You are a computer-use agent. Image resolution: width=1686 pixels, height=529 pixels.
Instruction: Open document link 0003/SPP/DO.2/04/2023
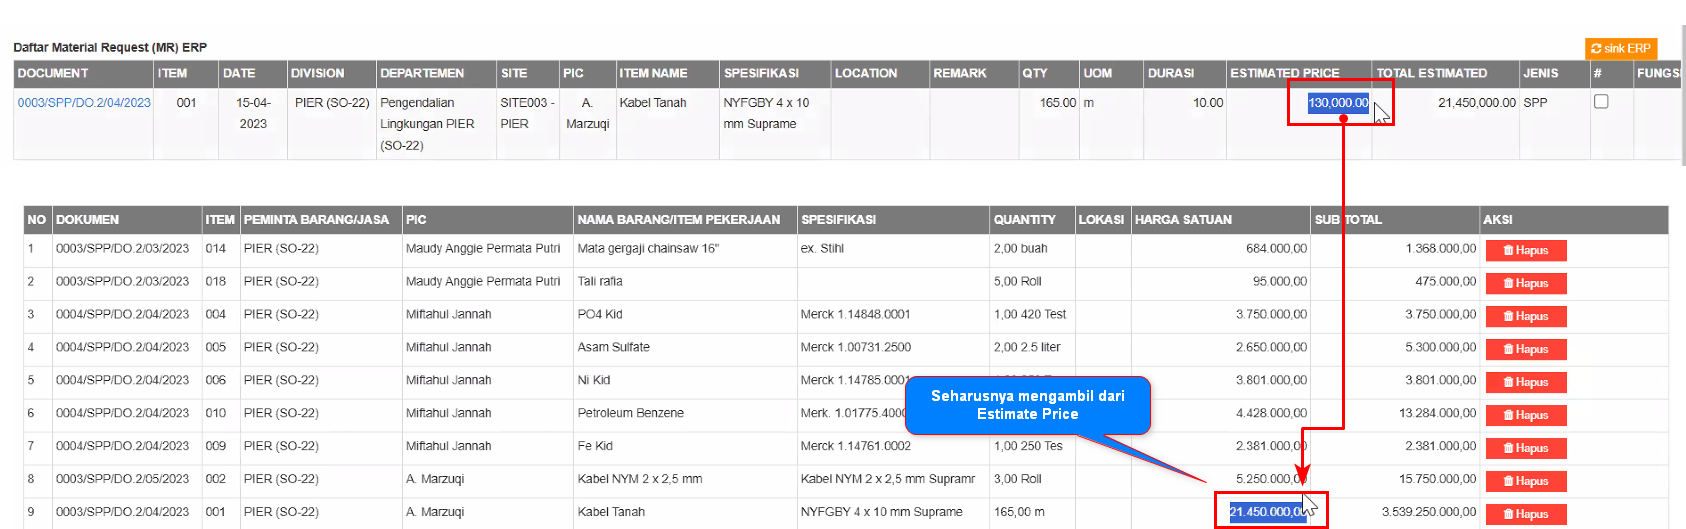[84, 103]
